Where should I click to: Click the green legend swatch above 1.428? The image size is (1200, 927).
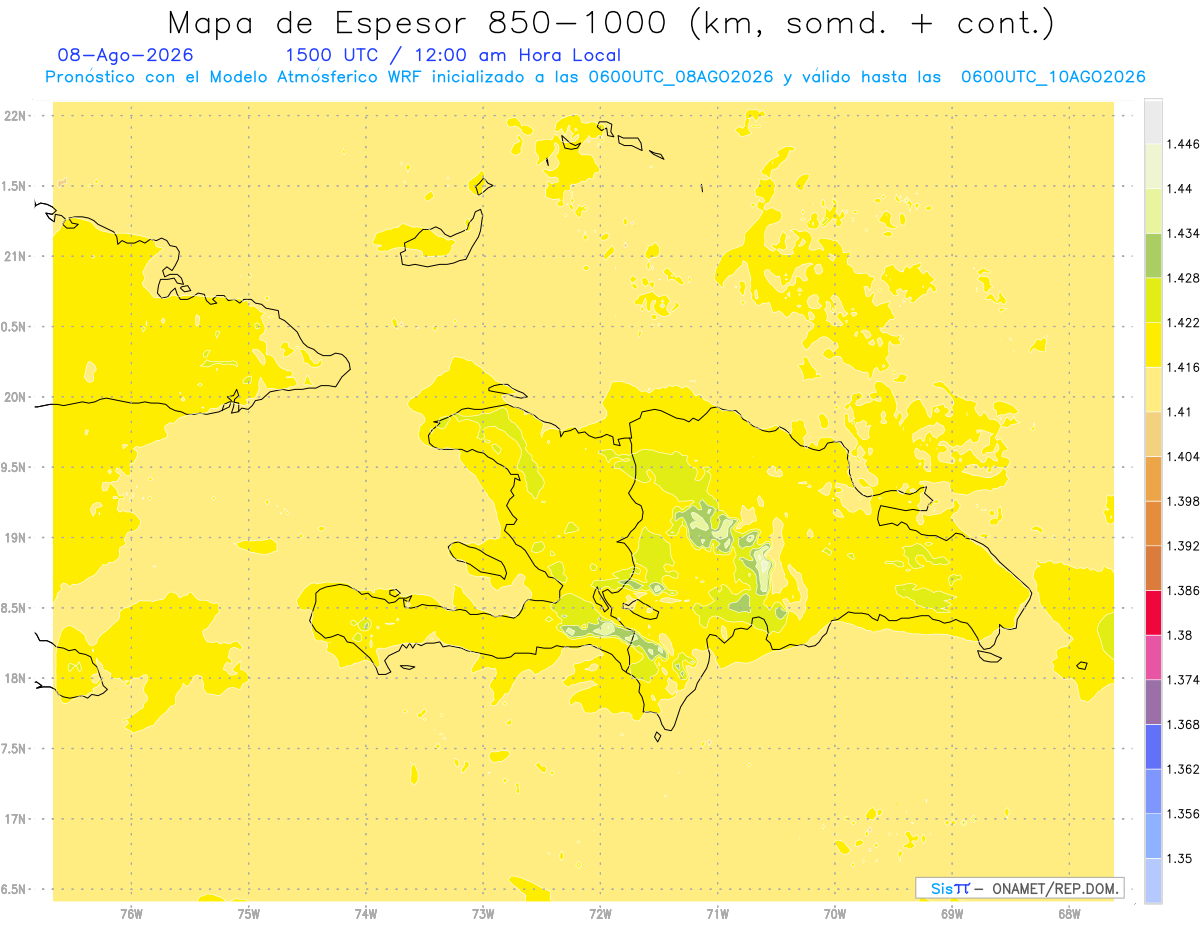point(1153,255)
